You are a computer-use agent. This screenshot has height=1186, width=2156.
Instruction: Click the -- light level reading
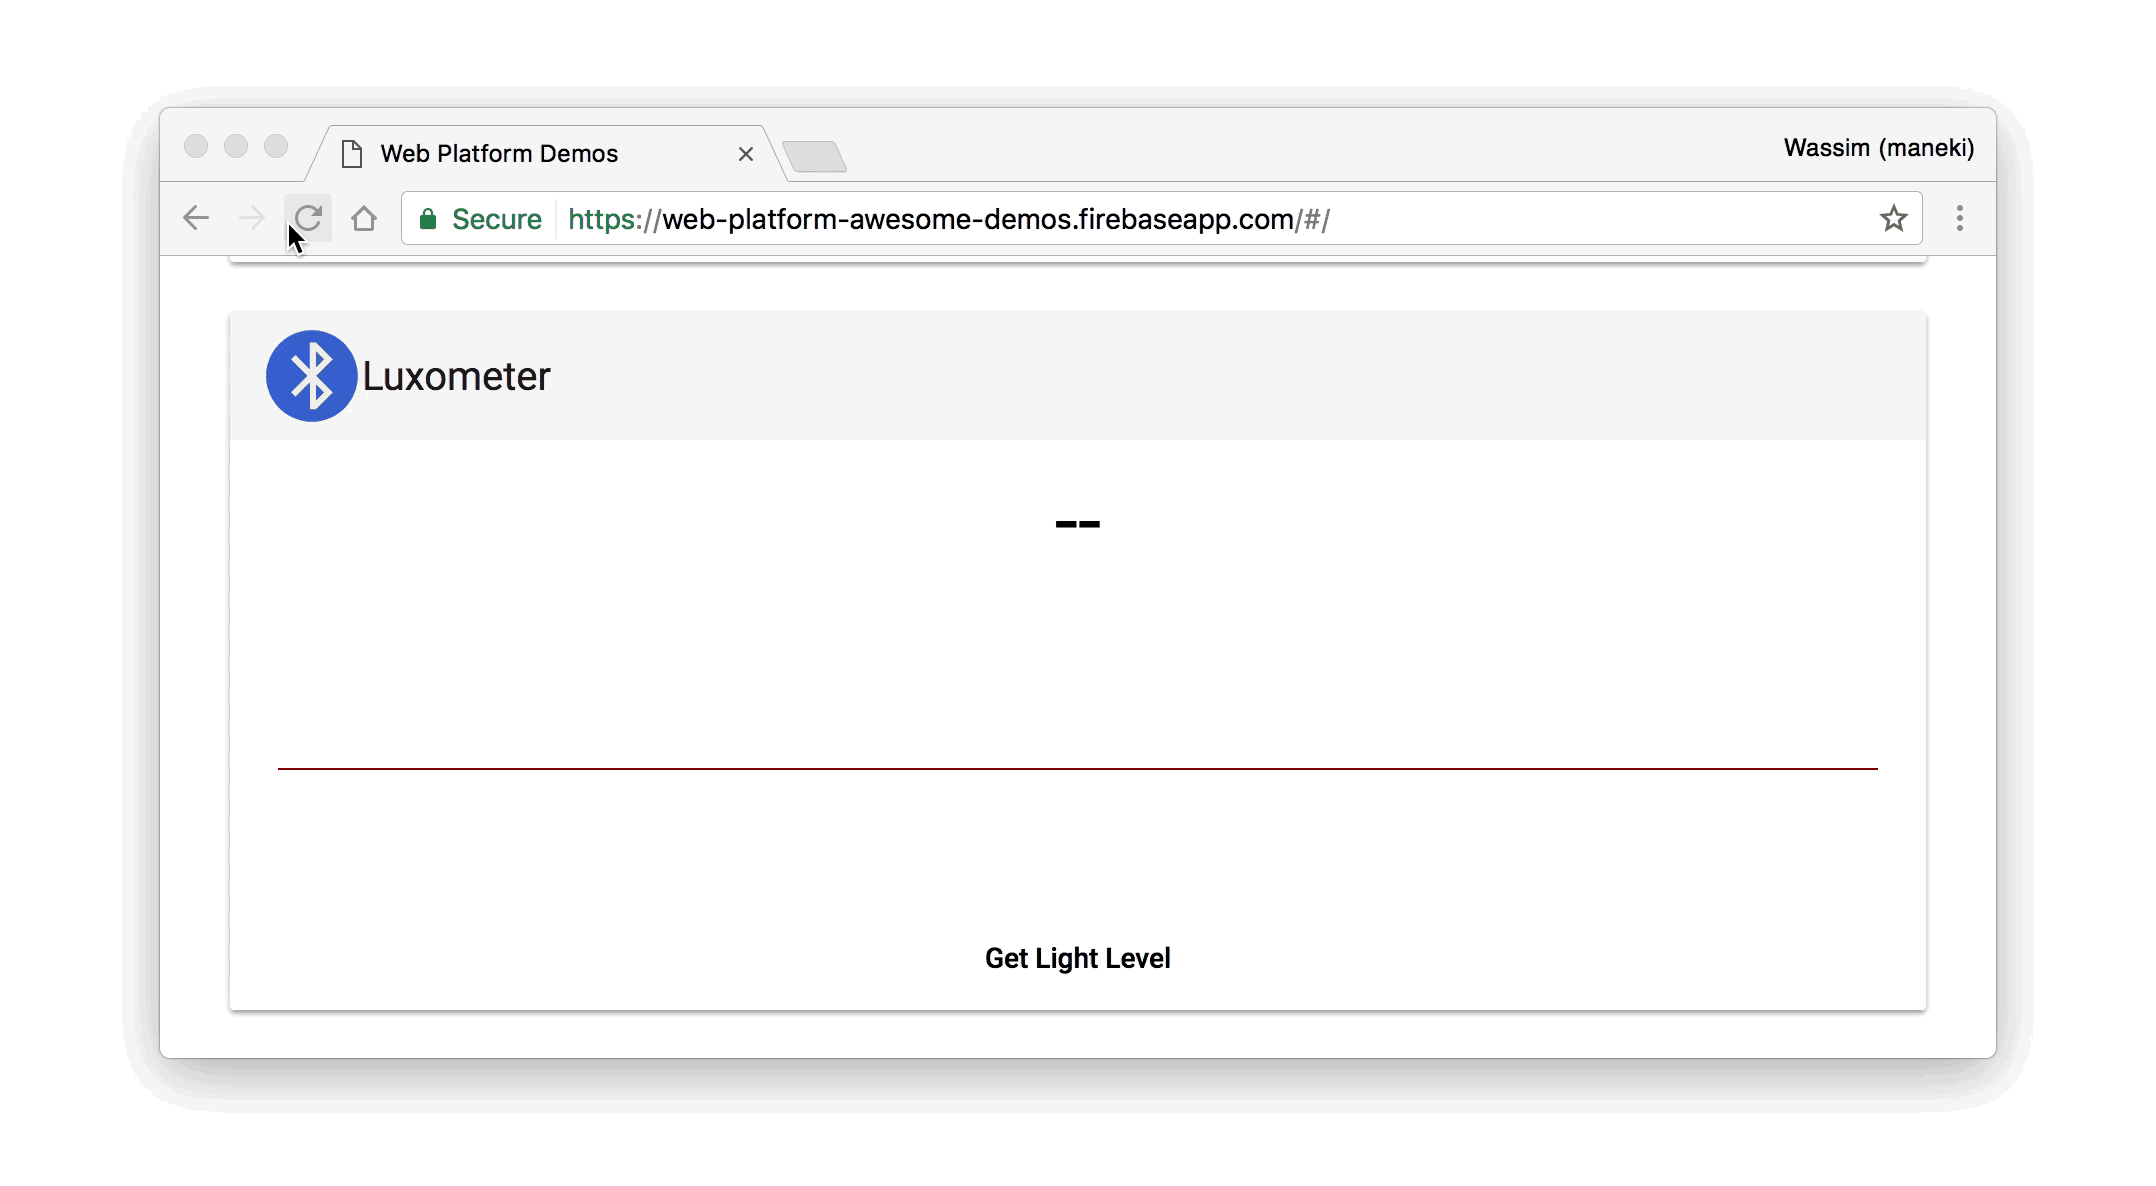click(1077, 524)
